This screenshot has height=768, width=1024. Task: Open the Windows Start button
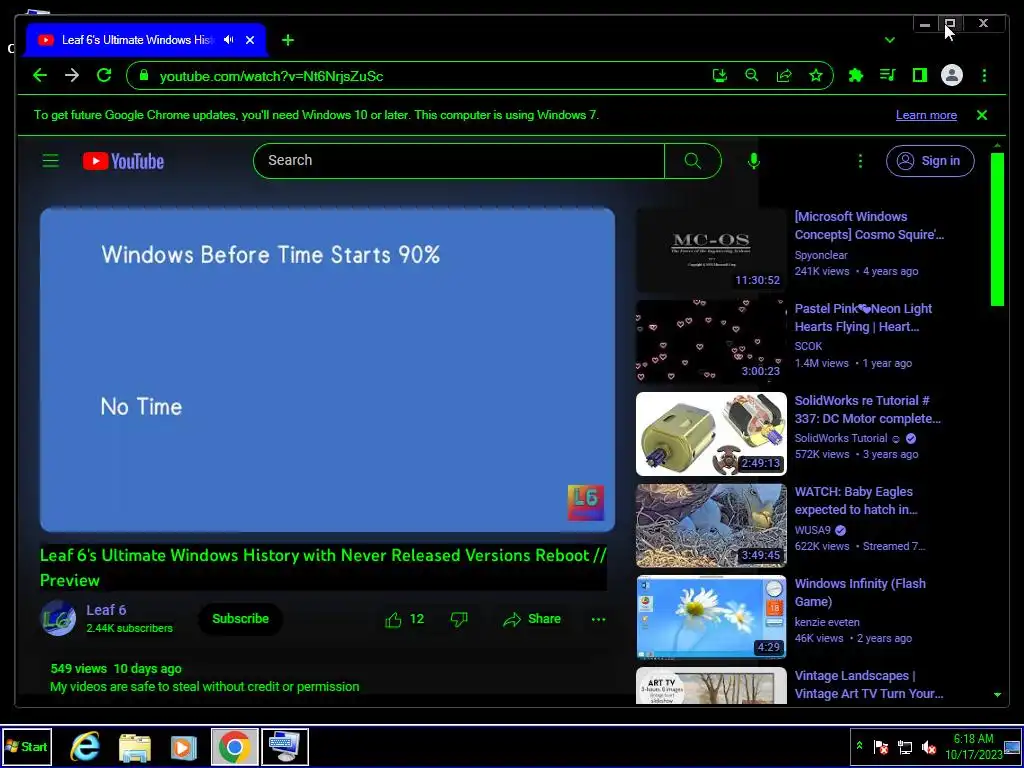26,746
